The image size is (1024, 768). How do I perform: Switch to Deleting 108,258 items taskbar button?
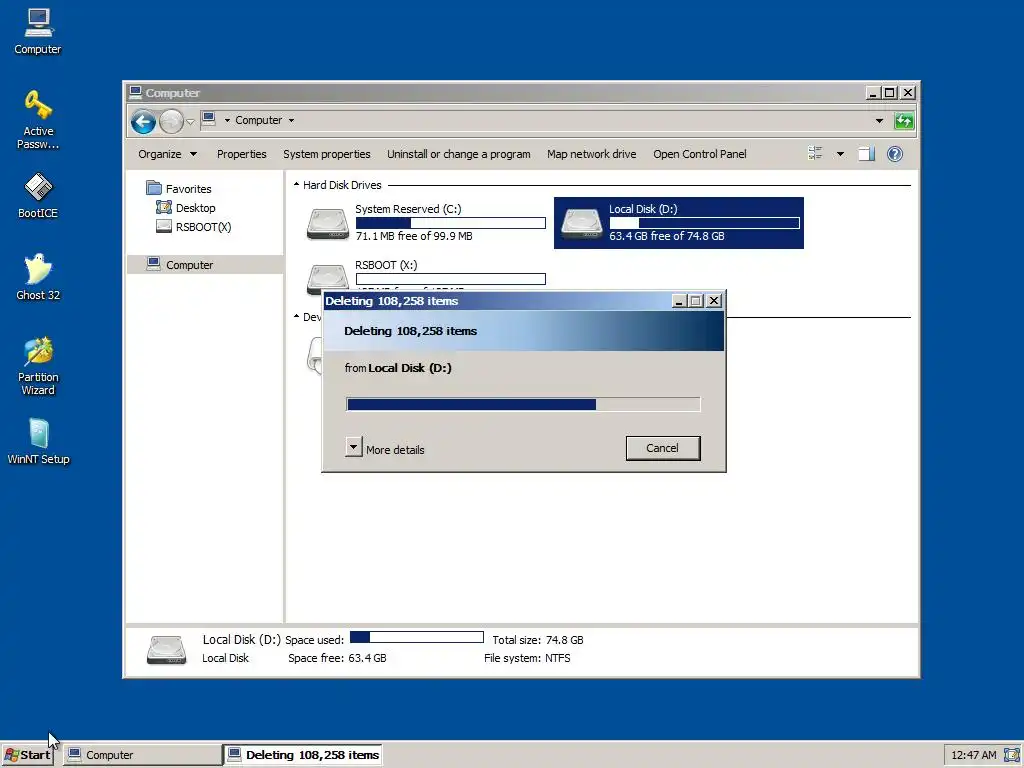click(x=304, y=755)
